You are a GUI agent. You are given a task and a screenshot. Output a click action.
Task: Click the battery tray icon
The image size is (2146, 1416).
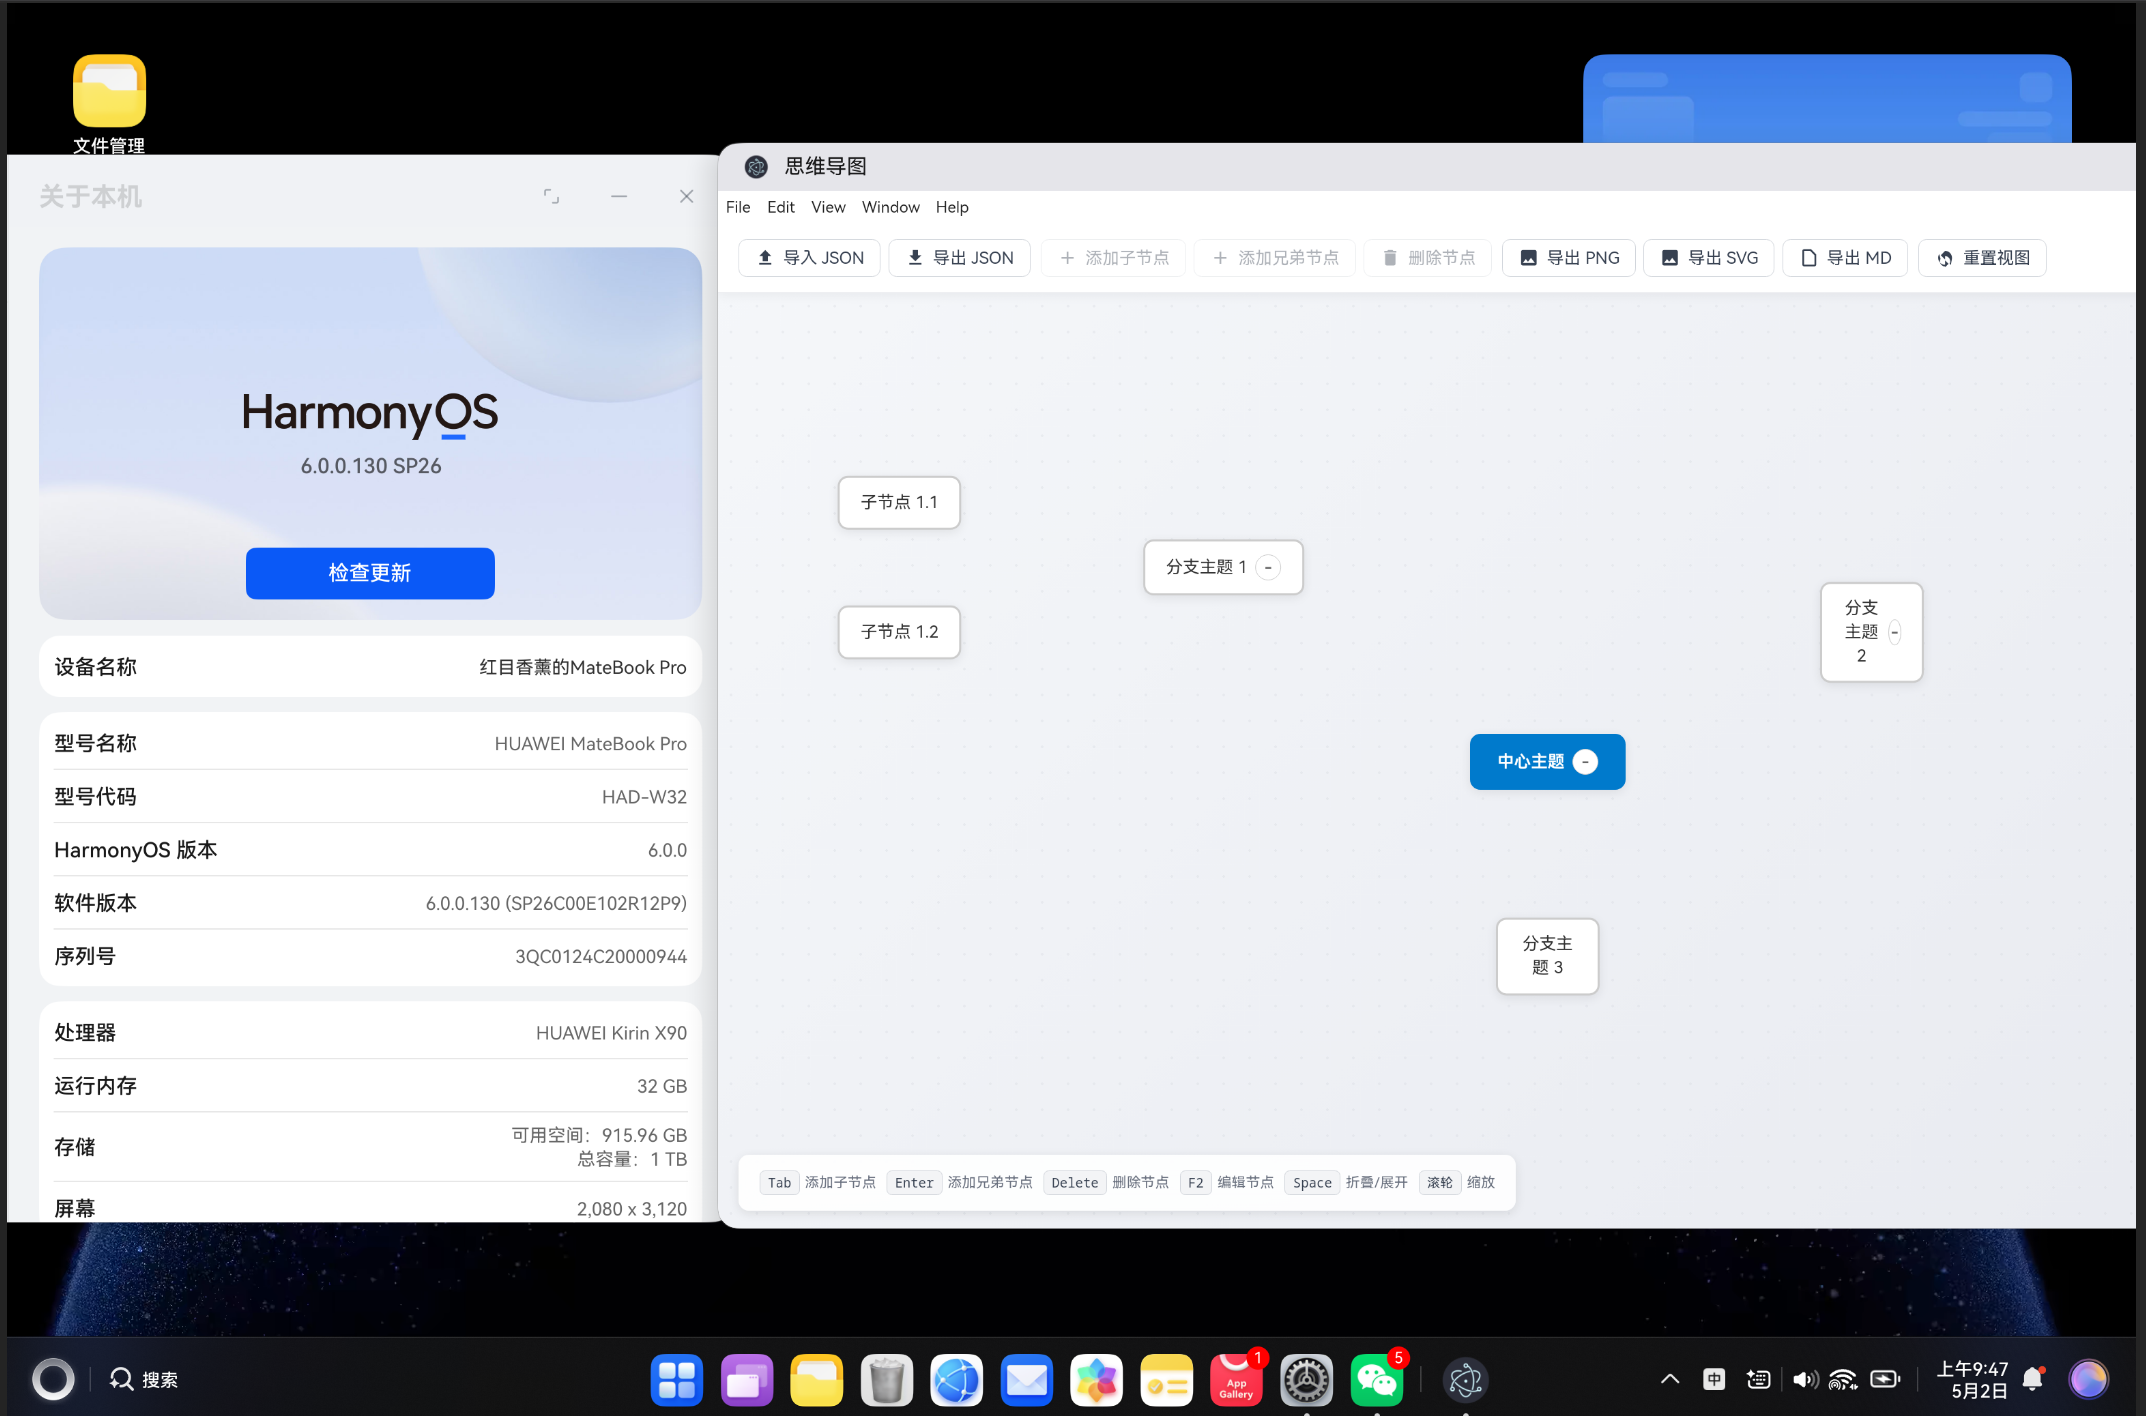click(x=1885, y=1380)
